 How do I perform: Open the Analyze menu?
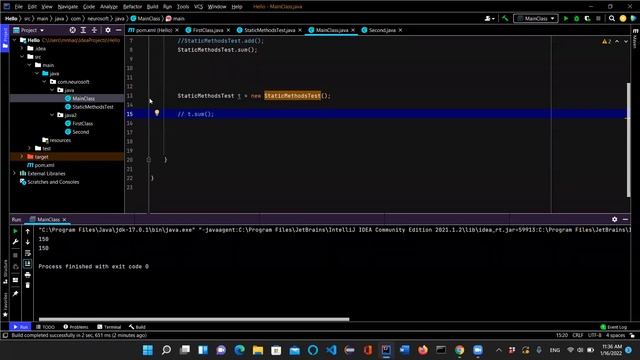click(x=109, y=7)
